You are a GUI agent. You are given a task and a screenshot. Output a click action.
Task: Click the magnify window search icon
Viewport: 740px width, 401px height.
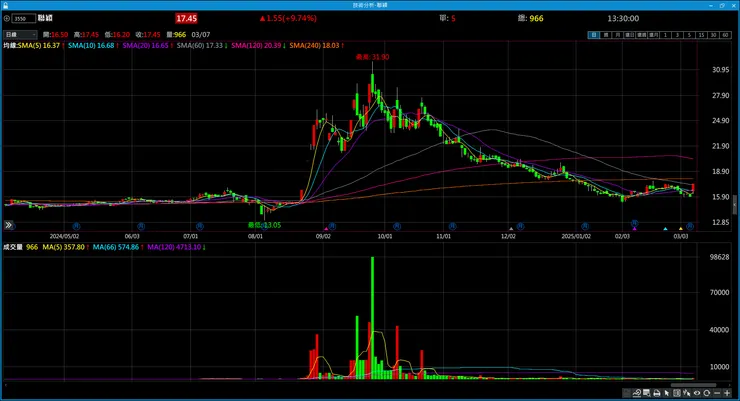point(647,393)
